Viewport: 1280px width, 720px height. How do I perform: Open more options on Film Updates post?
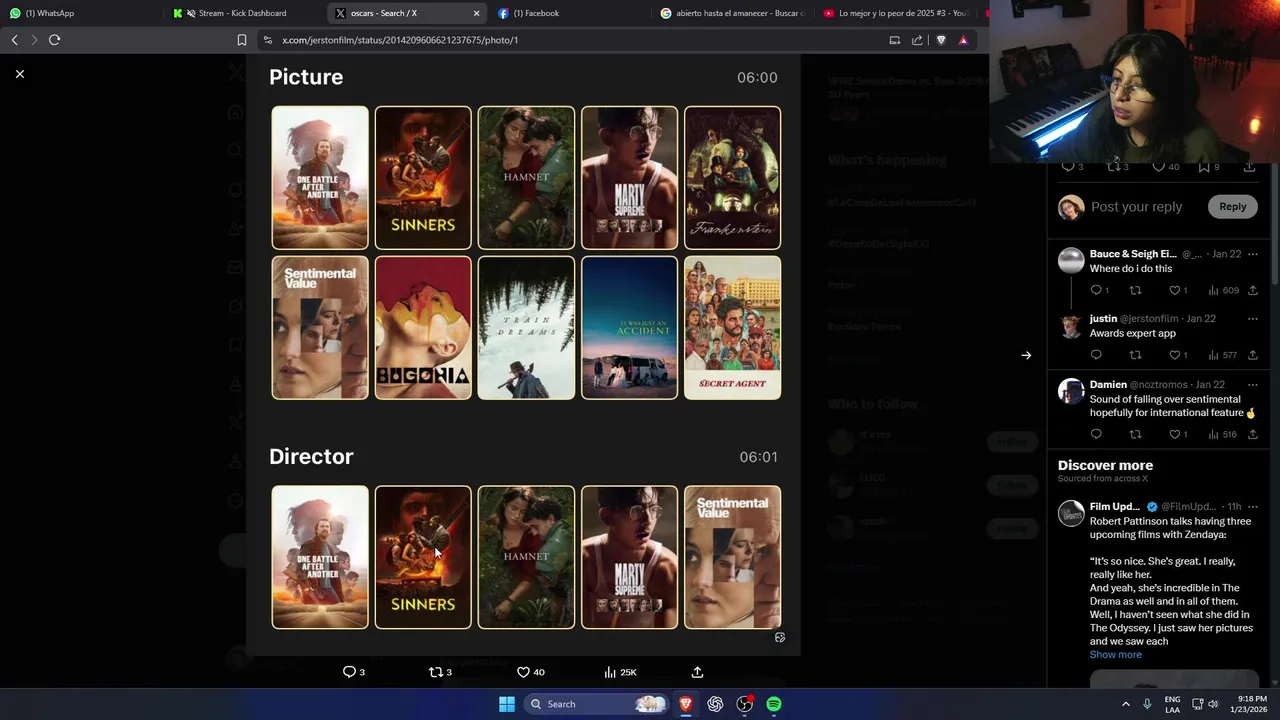coord(1252,507)
